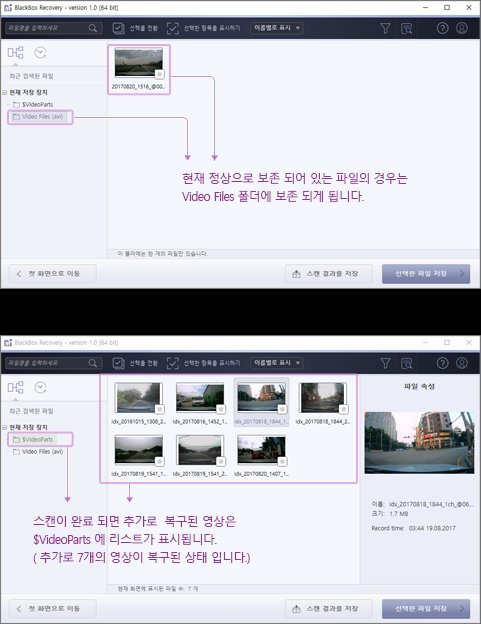Select the idx_20170819_1541_2 video thumbnail

click(200, 450)
